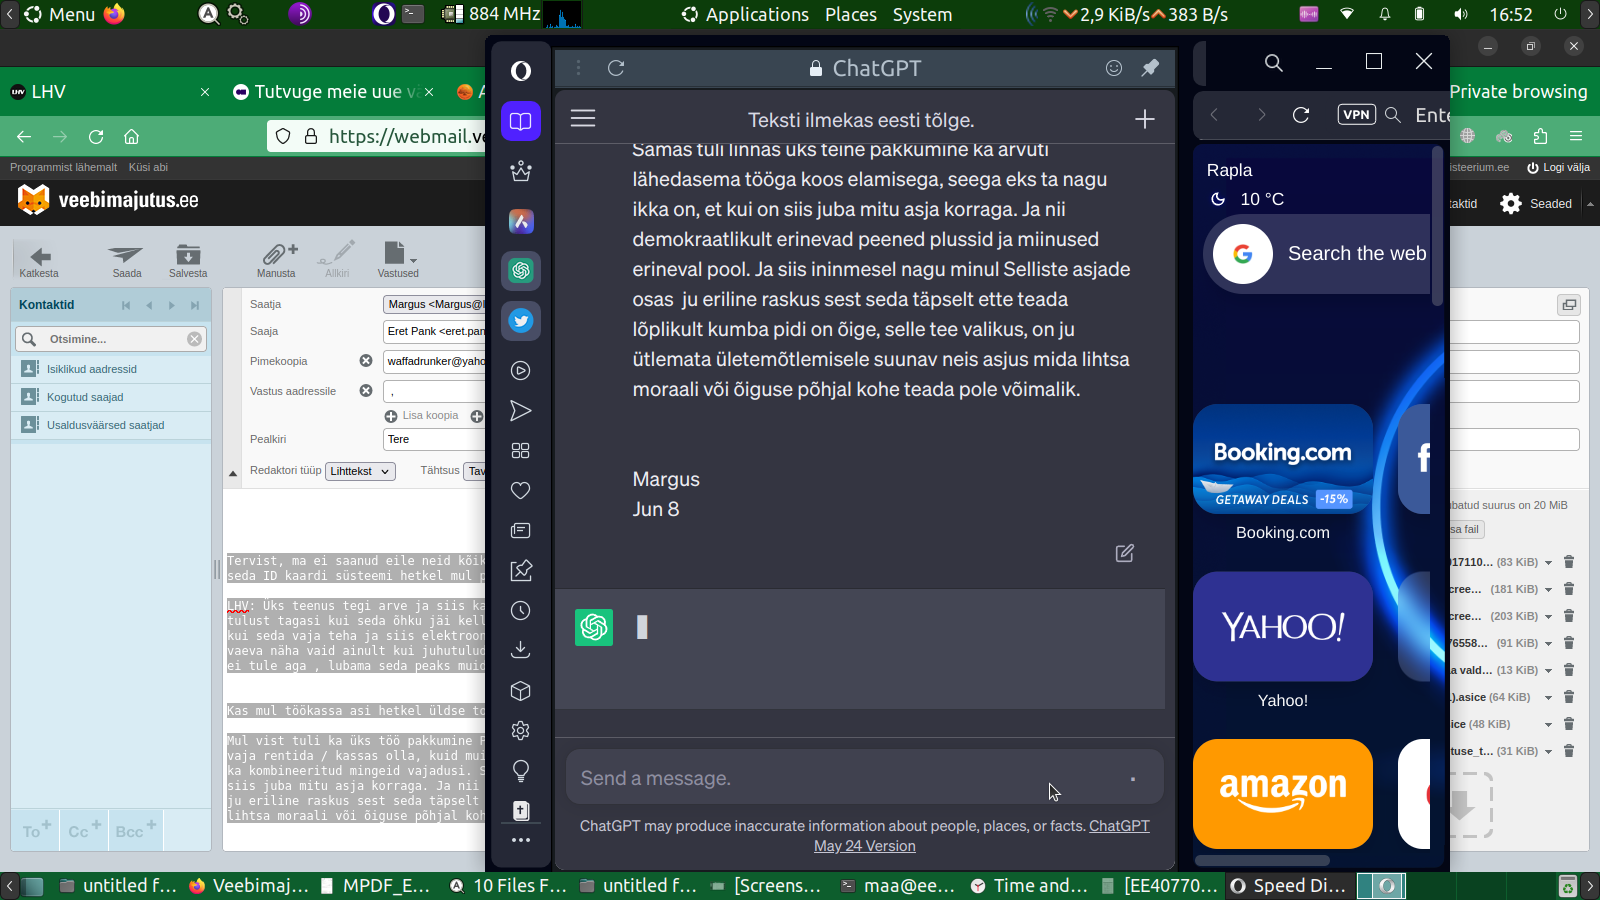Viewport: 1600px width, 900px height.
Task: Open the Opera logo menu in sidebar
Action: pos(520,70)
